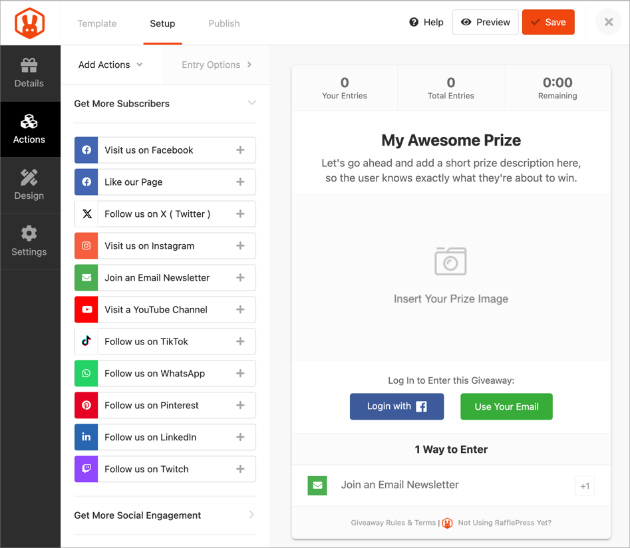This screenshot has height=548, width=630.
Task: Click the RafflePress rabbit logo
Action: pos(29,23)
